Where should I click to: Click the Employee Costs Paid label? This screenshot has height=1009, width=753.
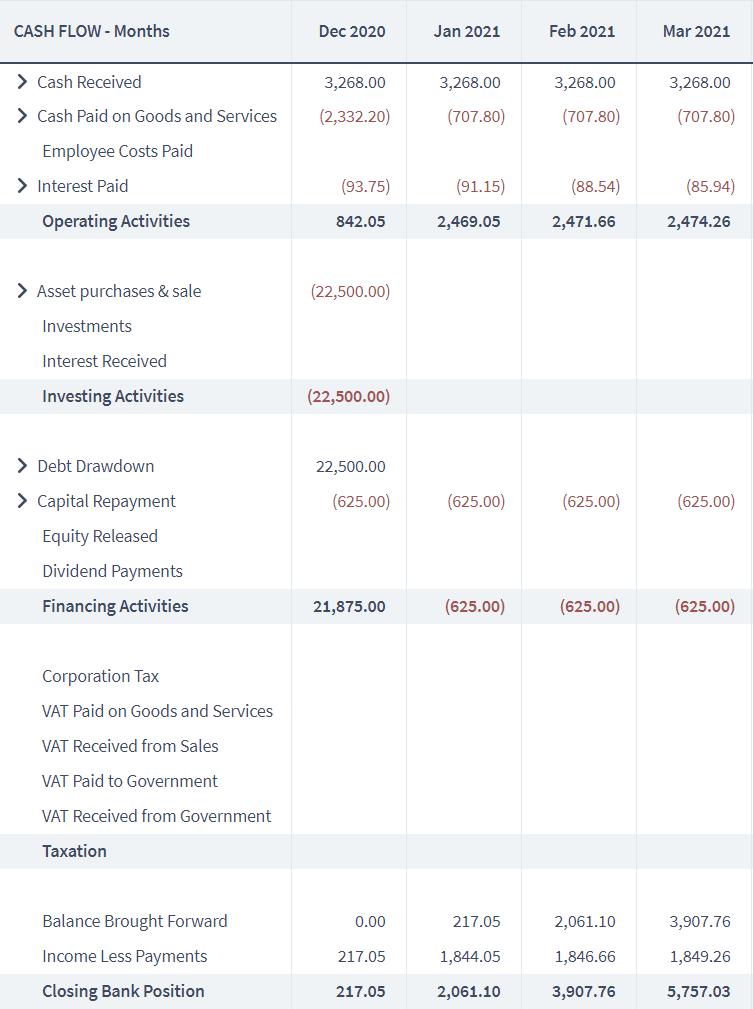point(118,151)
